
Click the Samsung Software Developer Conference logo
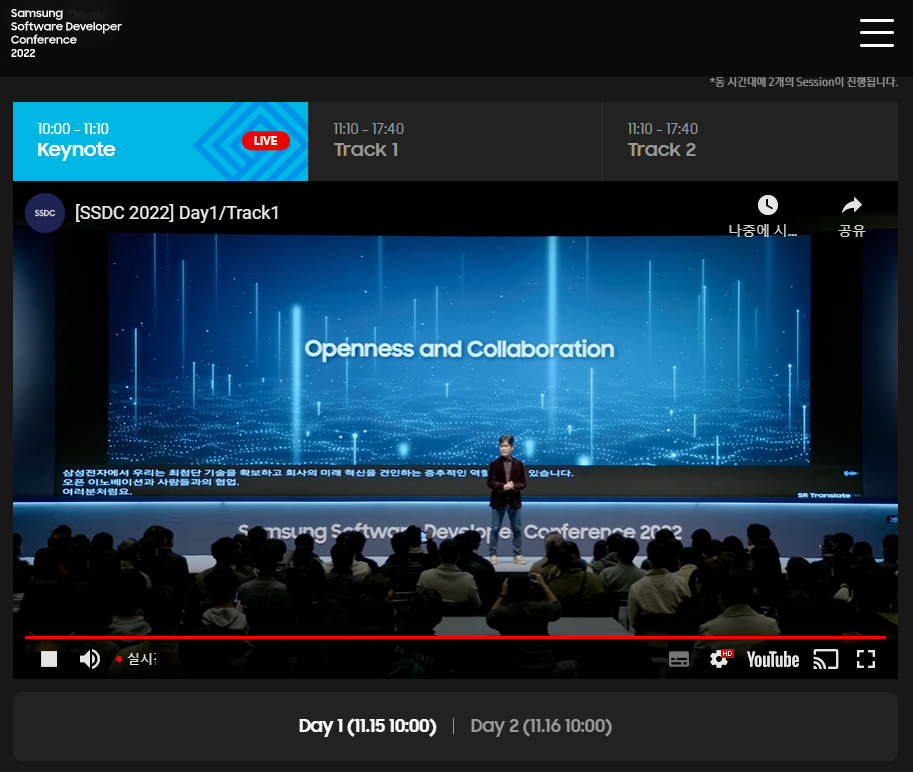point(66,33)
